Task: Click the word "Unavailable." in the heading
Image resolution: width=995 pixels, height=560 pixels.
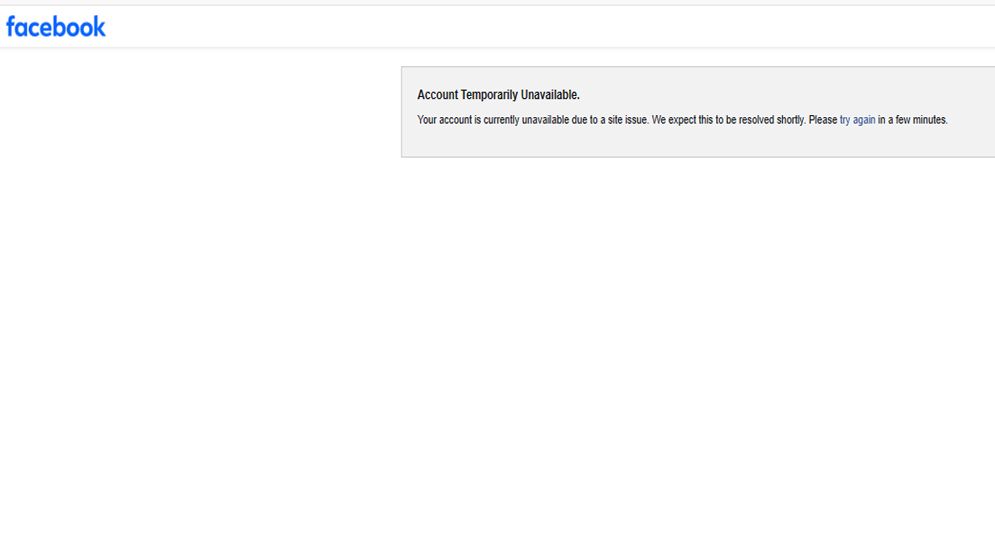Action: click(x=550, y=95)
